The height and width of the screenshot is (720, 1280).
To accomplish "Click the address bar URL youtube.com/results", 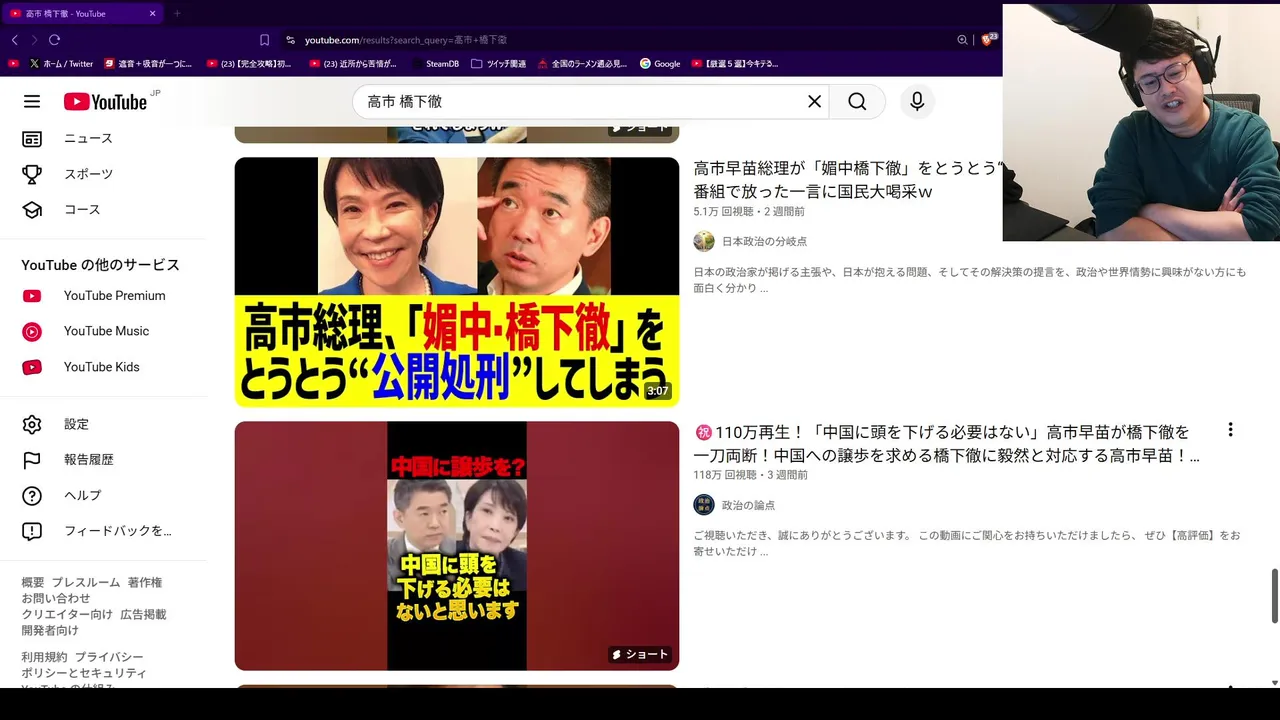I will pyautogui.click(x=405, y=40).
